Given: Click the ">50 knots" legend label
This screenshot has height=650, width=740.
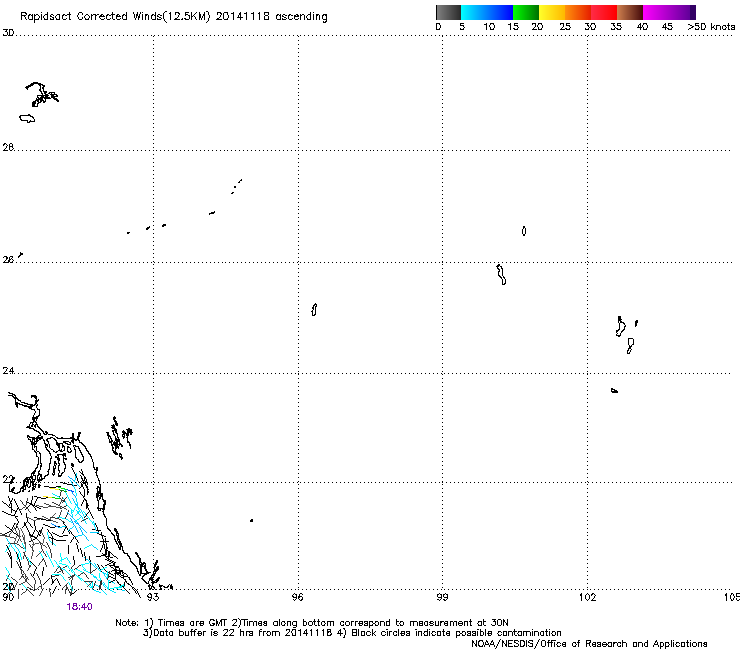Looking at the screenshot, I should point(711,27).
